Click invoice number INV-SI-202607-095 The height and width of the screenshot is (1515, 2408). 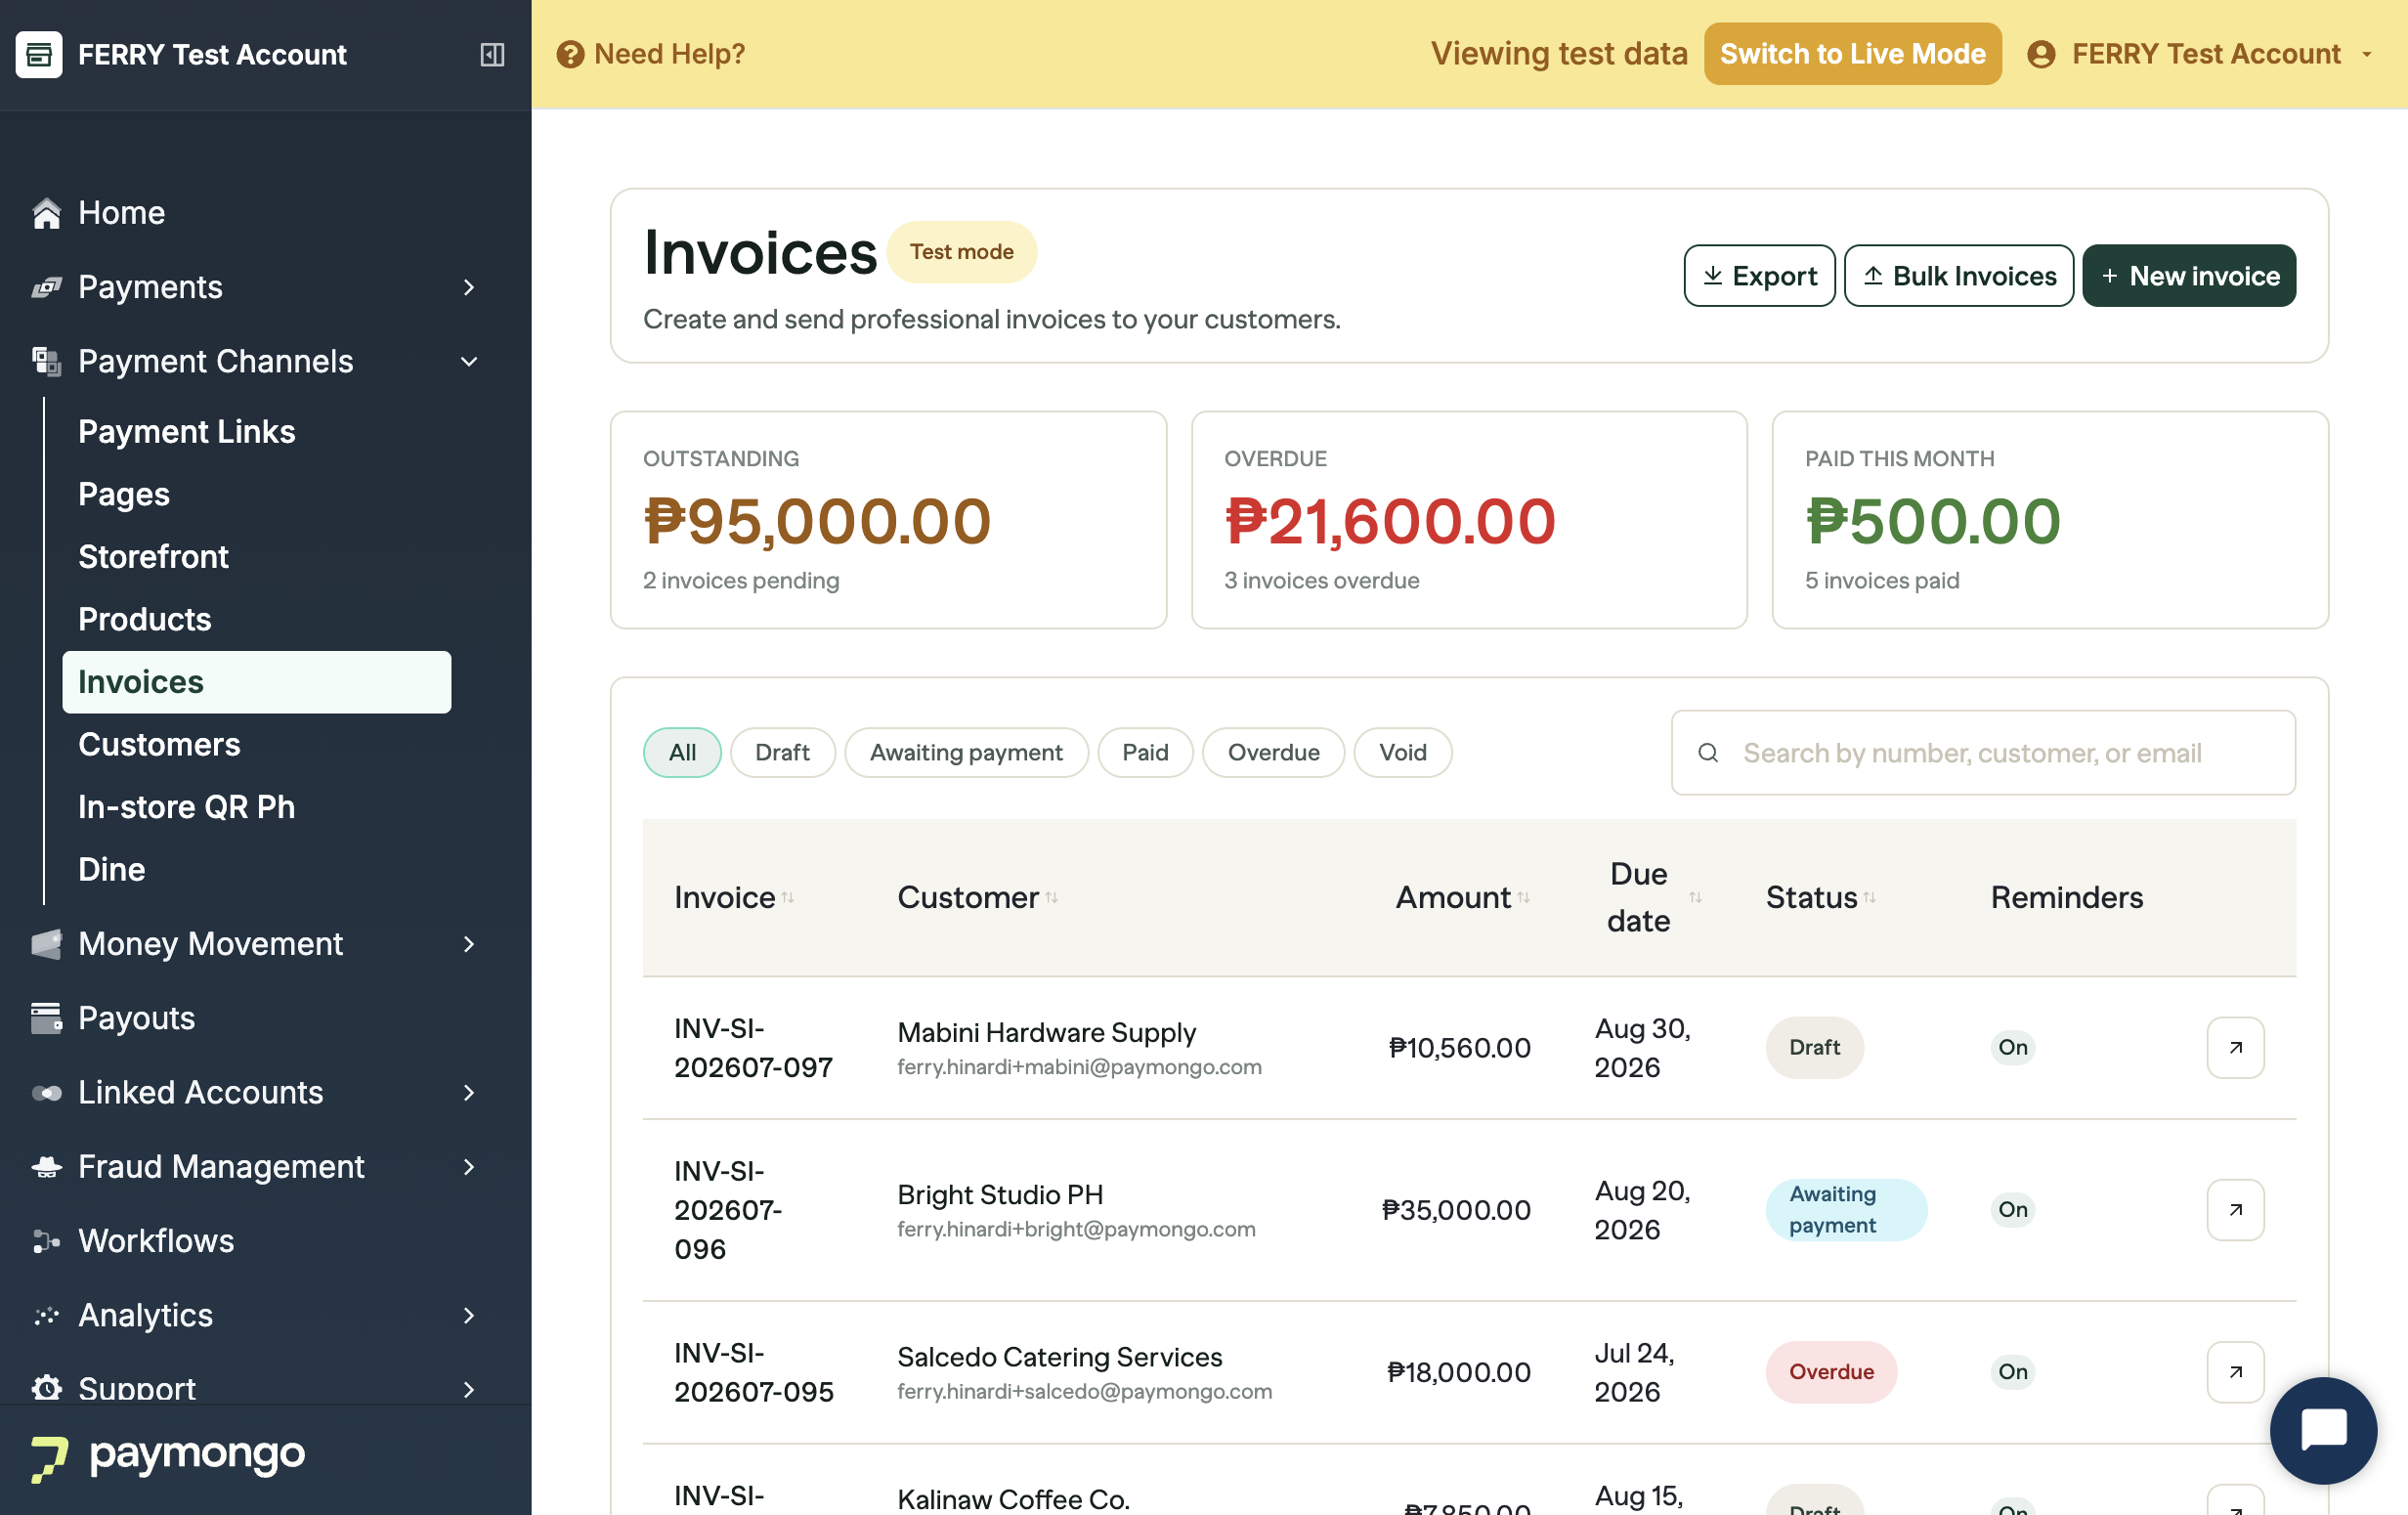754,1372
